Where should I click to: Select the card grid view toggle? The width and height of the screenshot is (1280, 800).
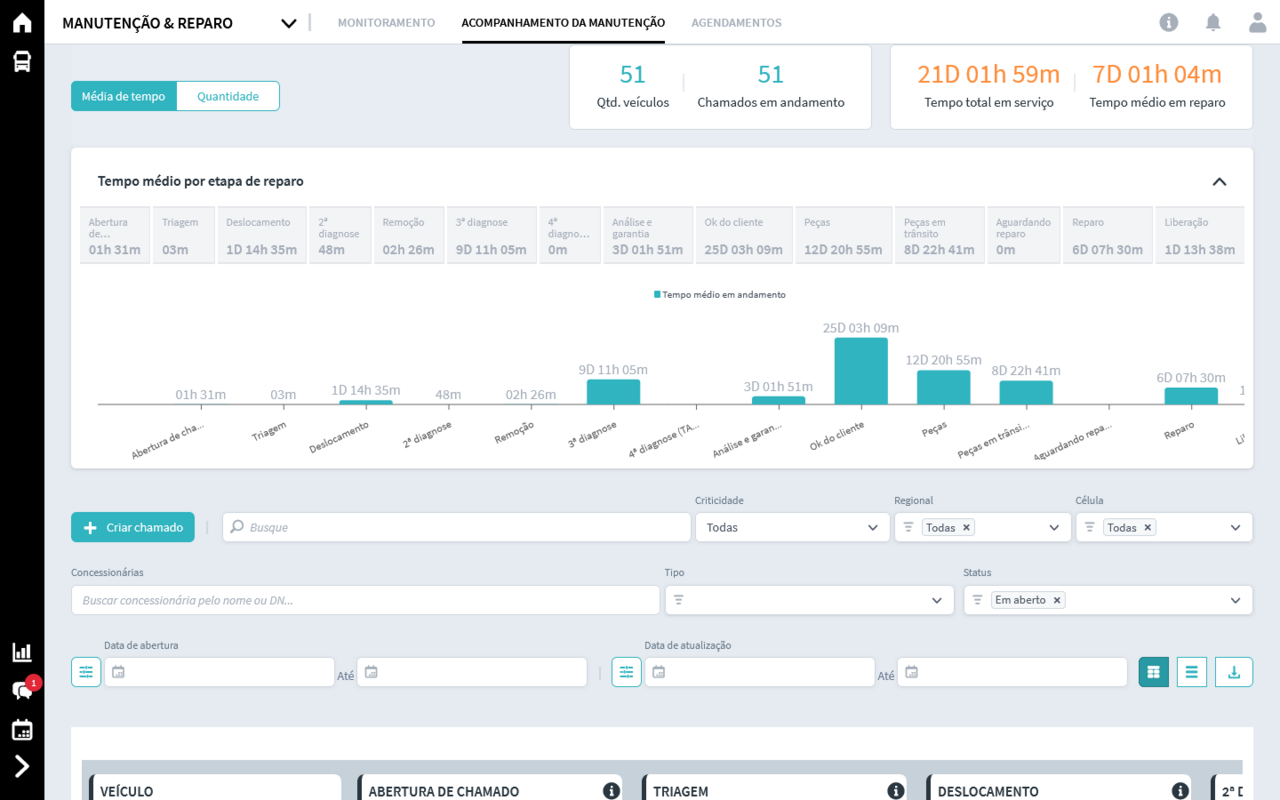1153,672
